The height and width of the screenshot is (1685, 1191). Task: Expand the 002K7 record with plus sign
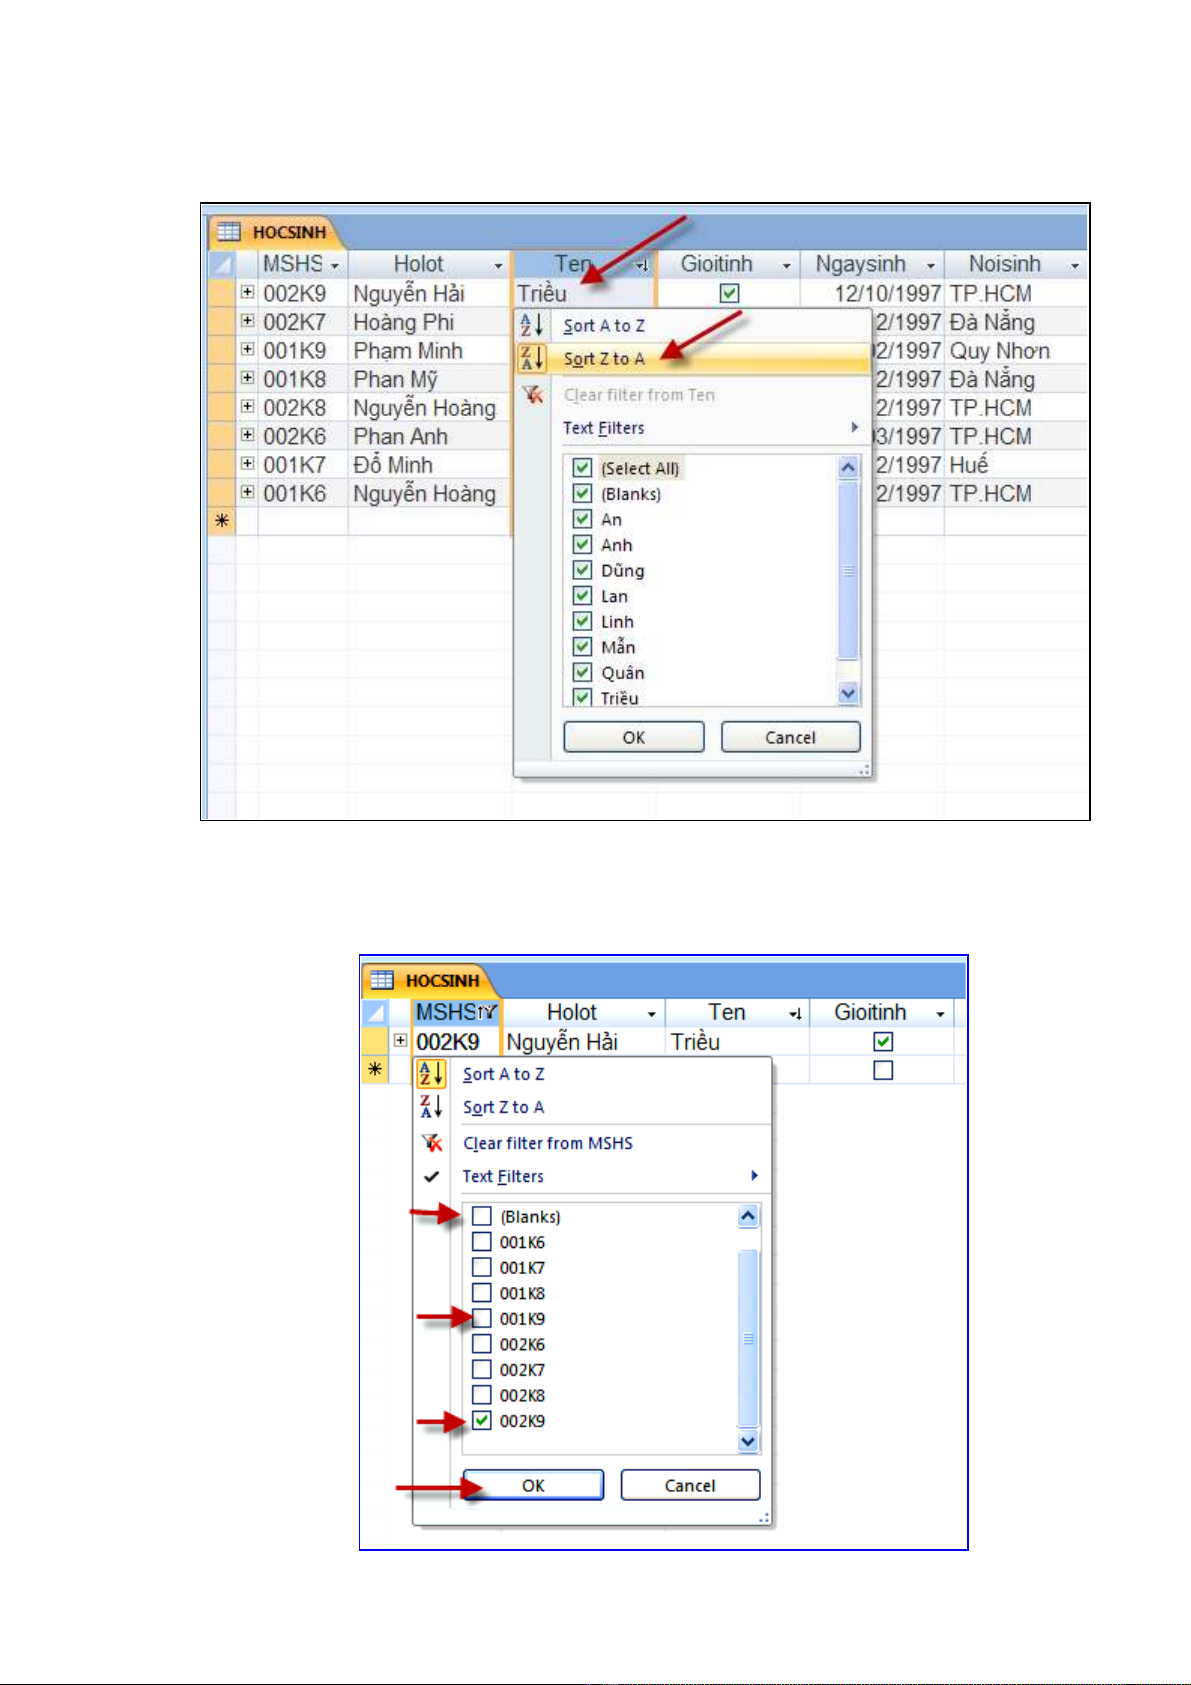(x=247, y=321)
